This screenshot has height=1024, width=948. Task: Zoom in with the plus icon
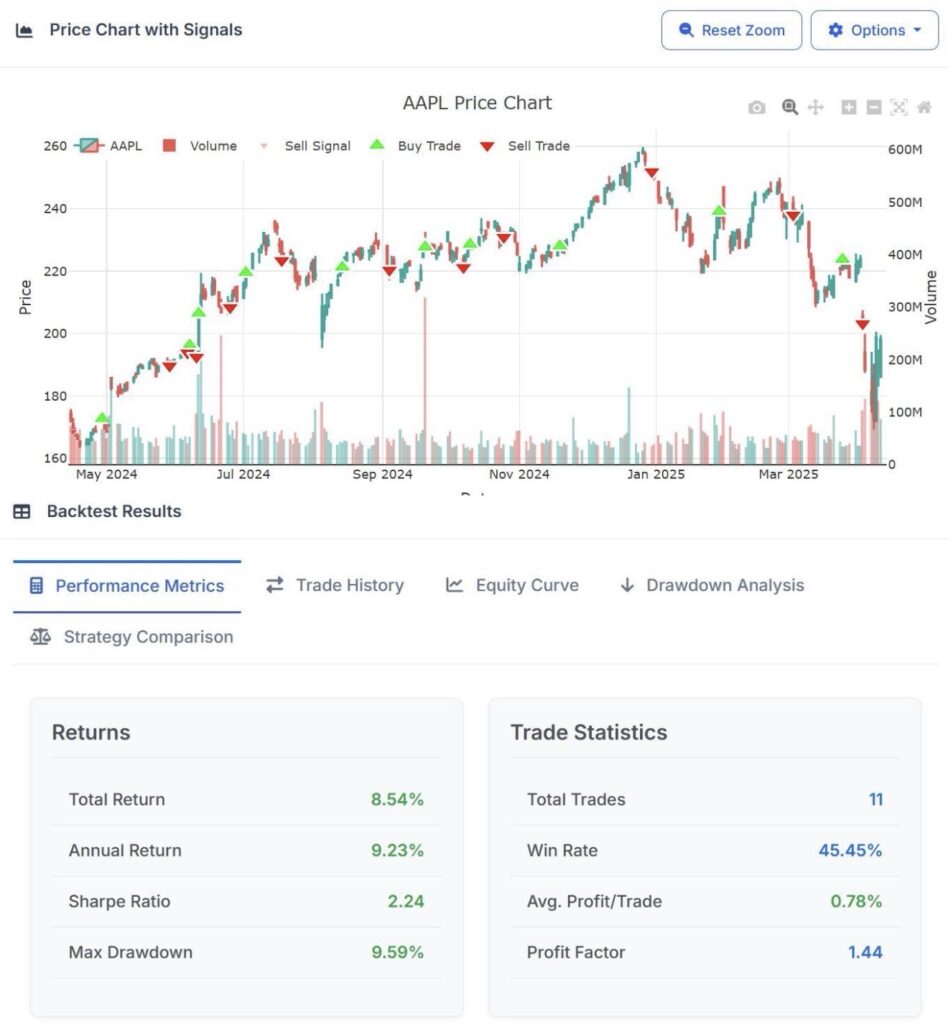click(x=848, y=107)
